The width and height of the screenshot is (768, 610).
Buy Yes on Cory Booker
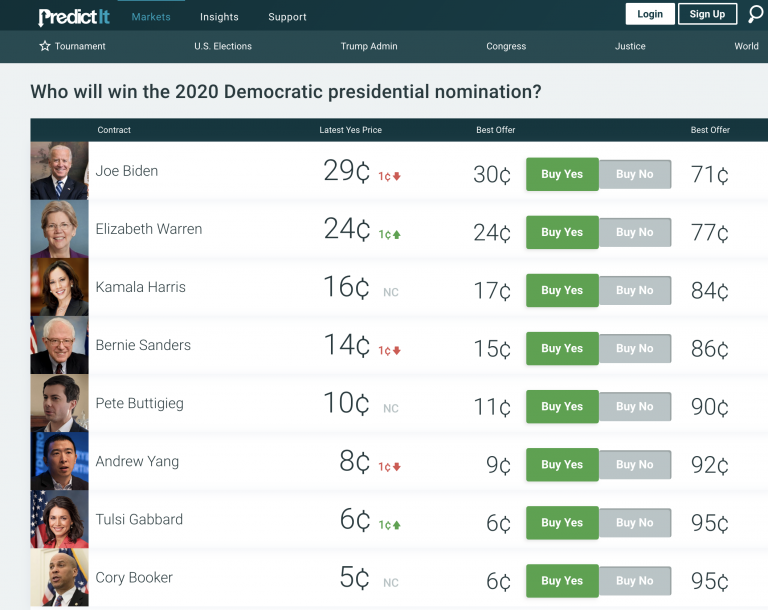coord(562,581)
